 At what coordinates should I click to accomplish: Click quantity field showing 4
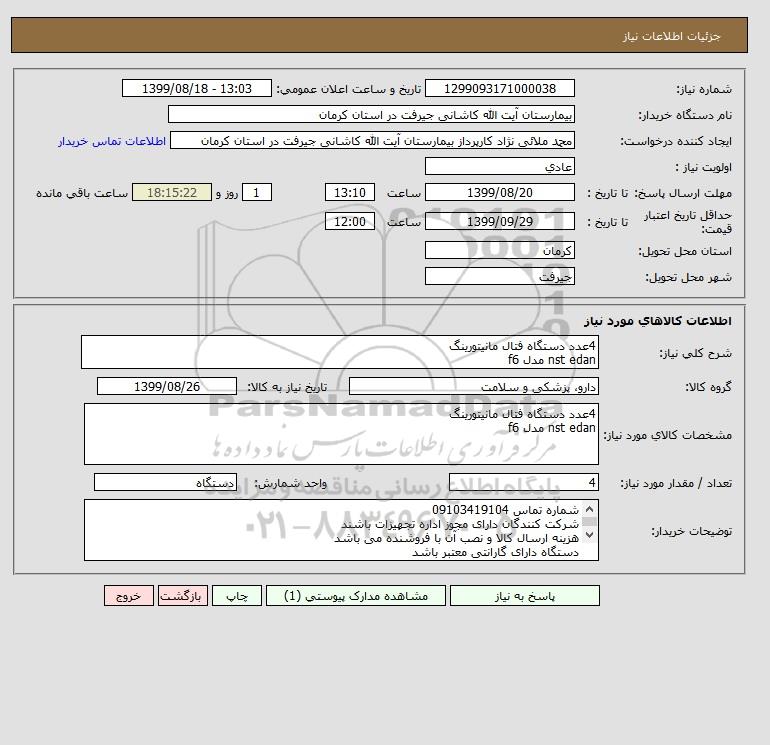[x=524, y=482]
